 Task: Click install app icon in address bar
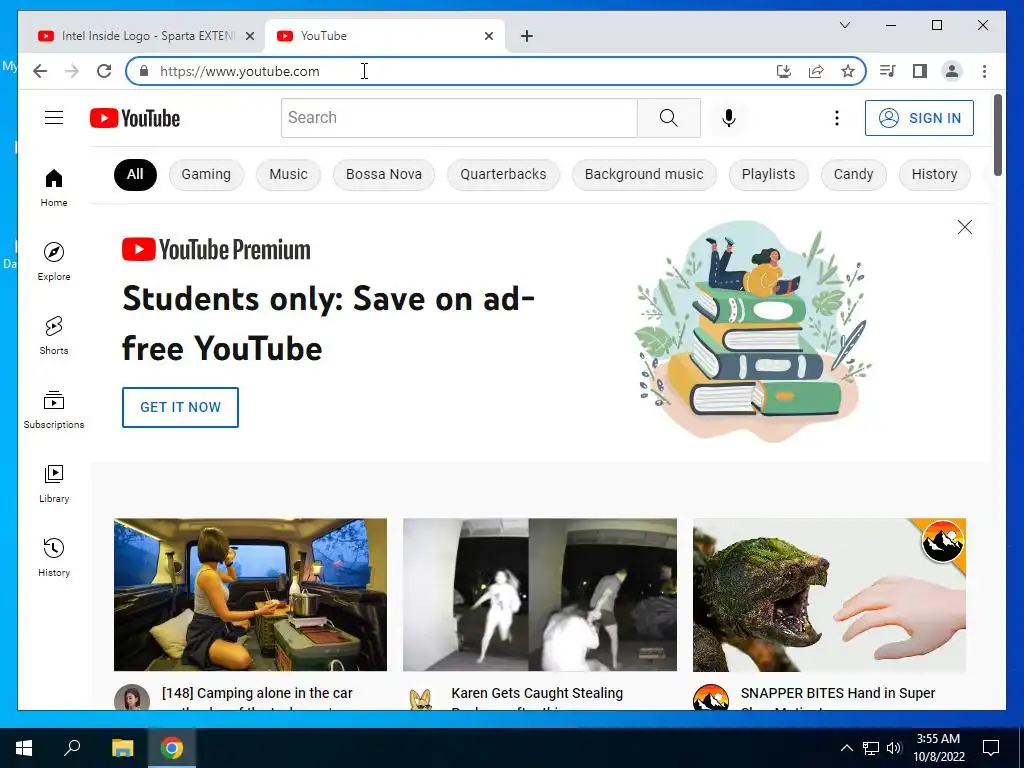[x=784, y=71]
